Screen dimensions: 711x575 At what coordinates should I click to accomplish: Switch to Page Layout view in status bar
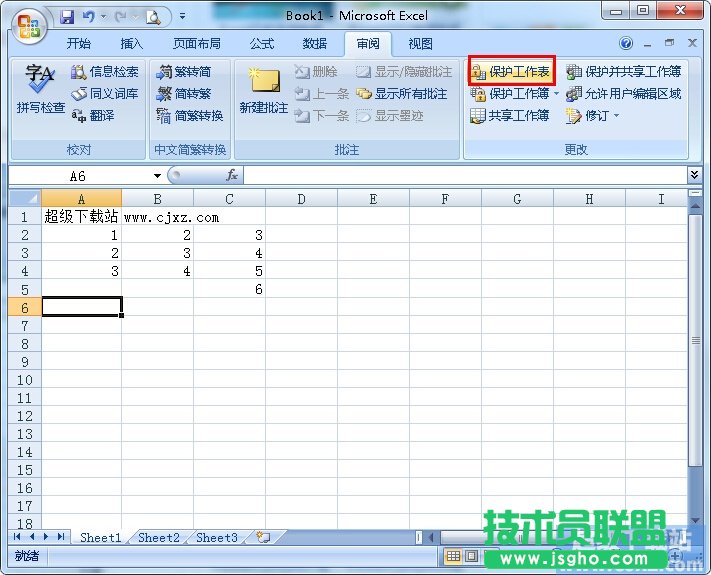point(472,556)
